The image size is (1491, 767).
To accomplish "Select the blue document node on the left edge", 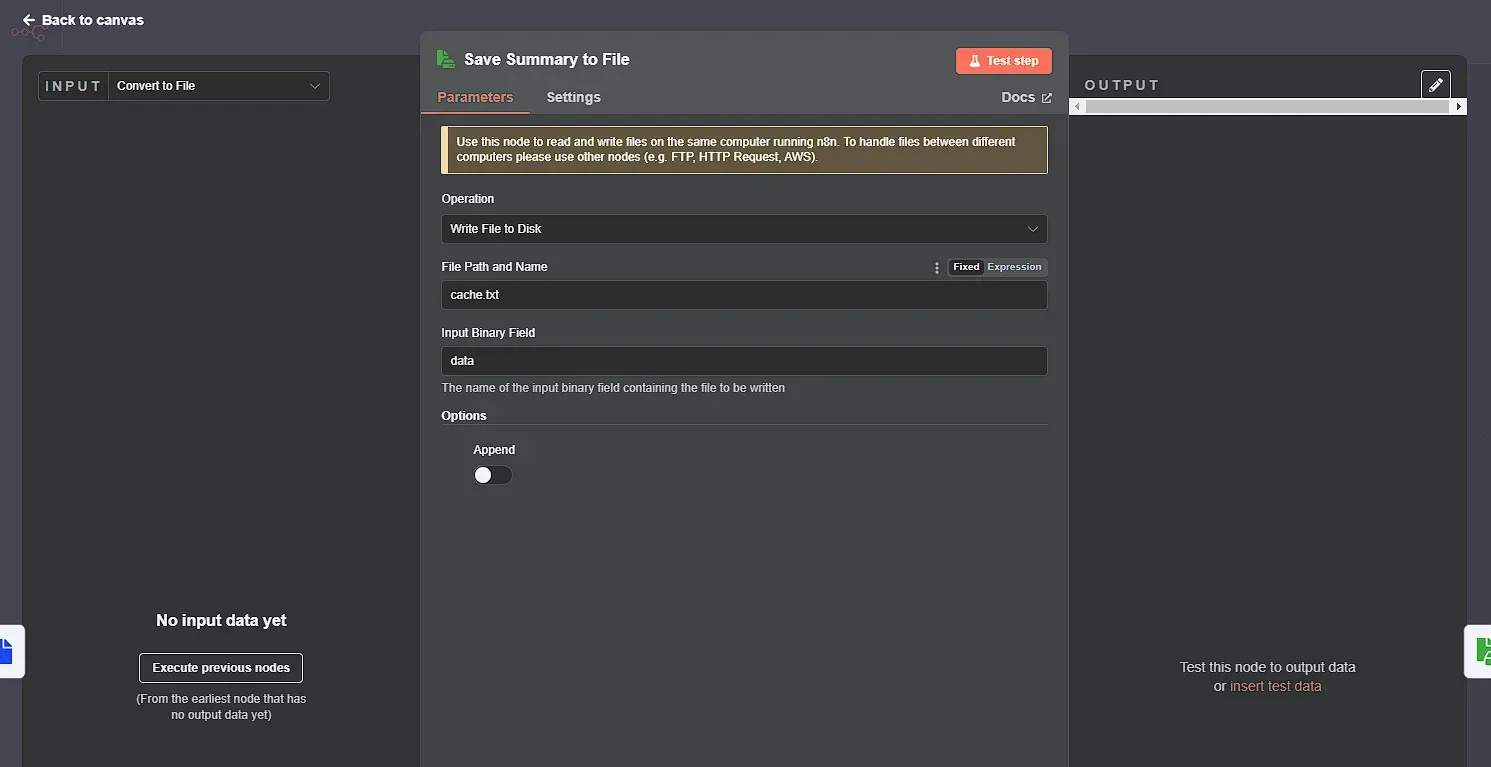I will (8, 651).
